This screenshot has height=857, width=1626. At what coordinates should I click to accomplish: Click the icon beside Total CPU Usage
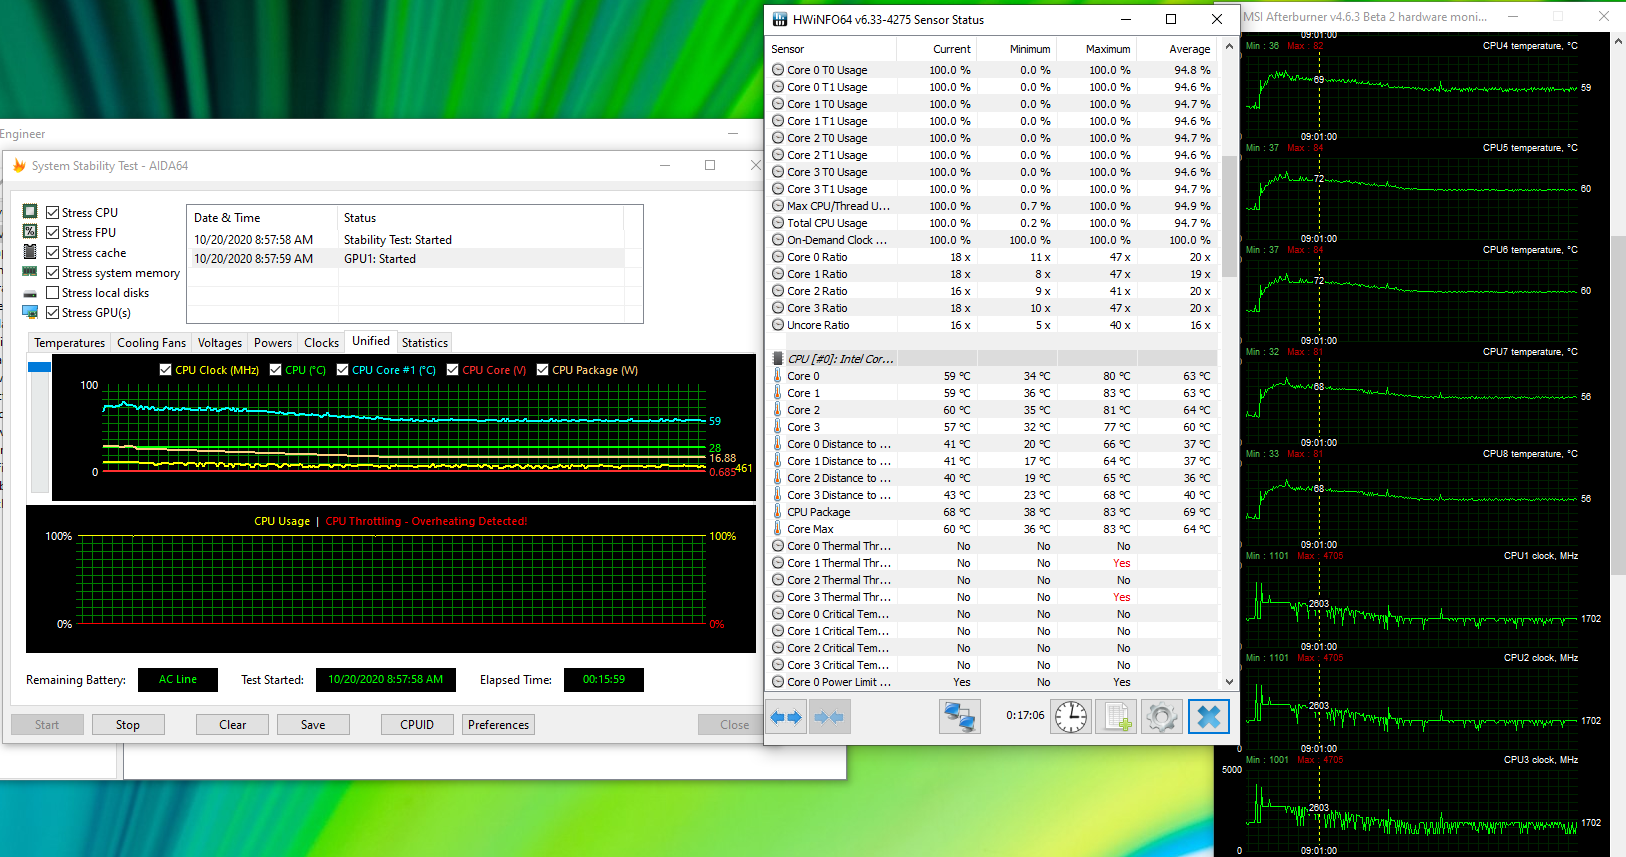(778, 223)
